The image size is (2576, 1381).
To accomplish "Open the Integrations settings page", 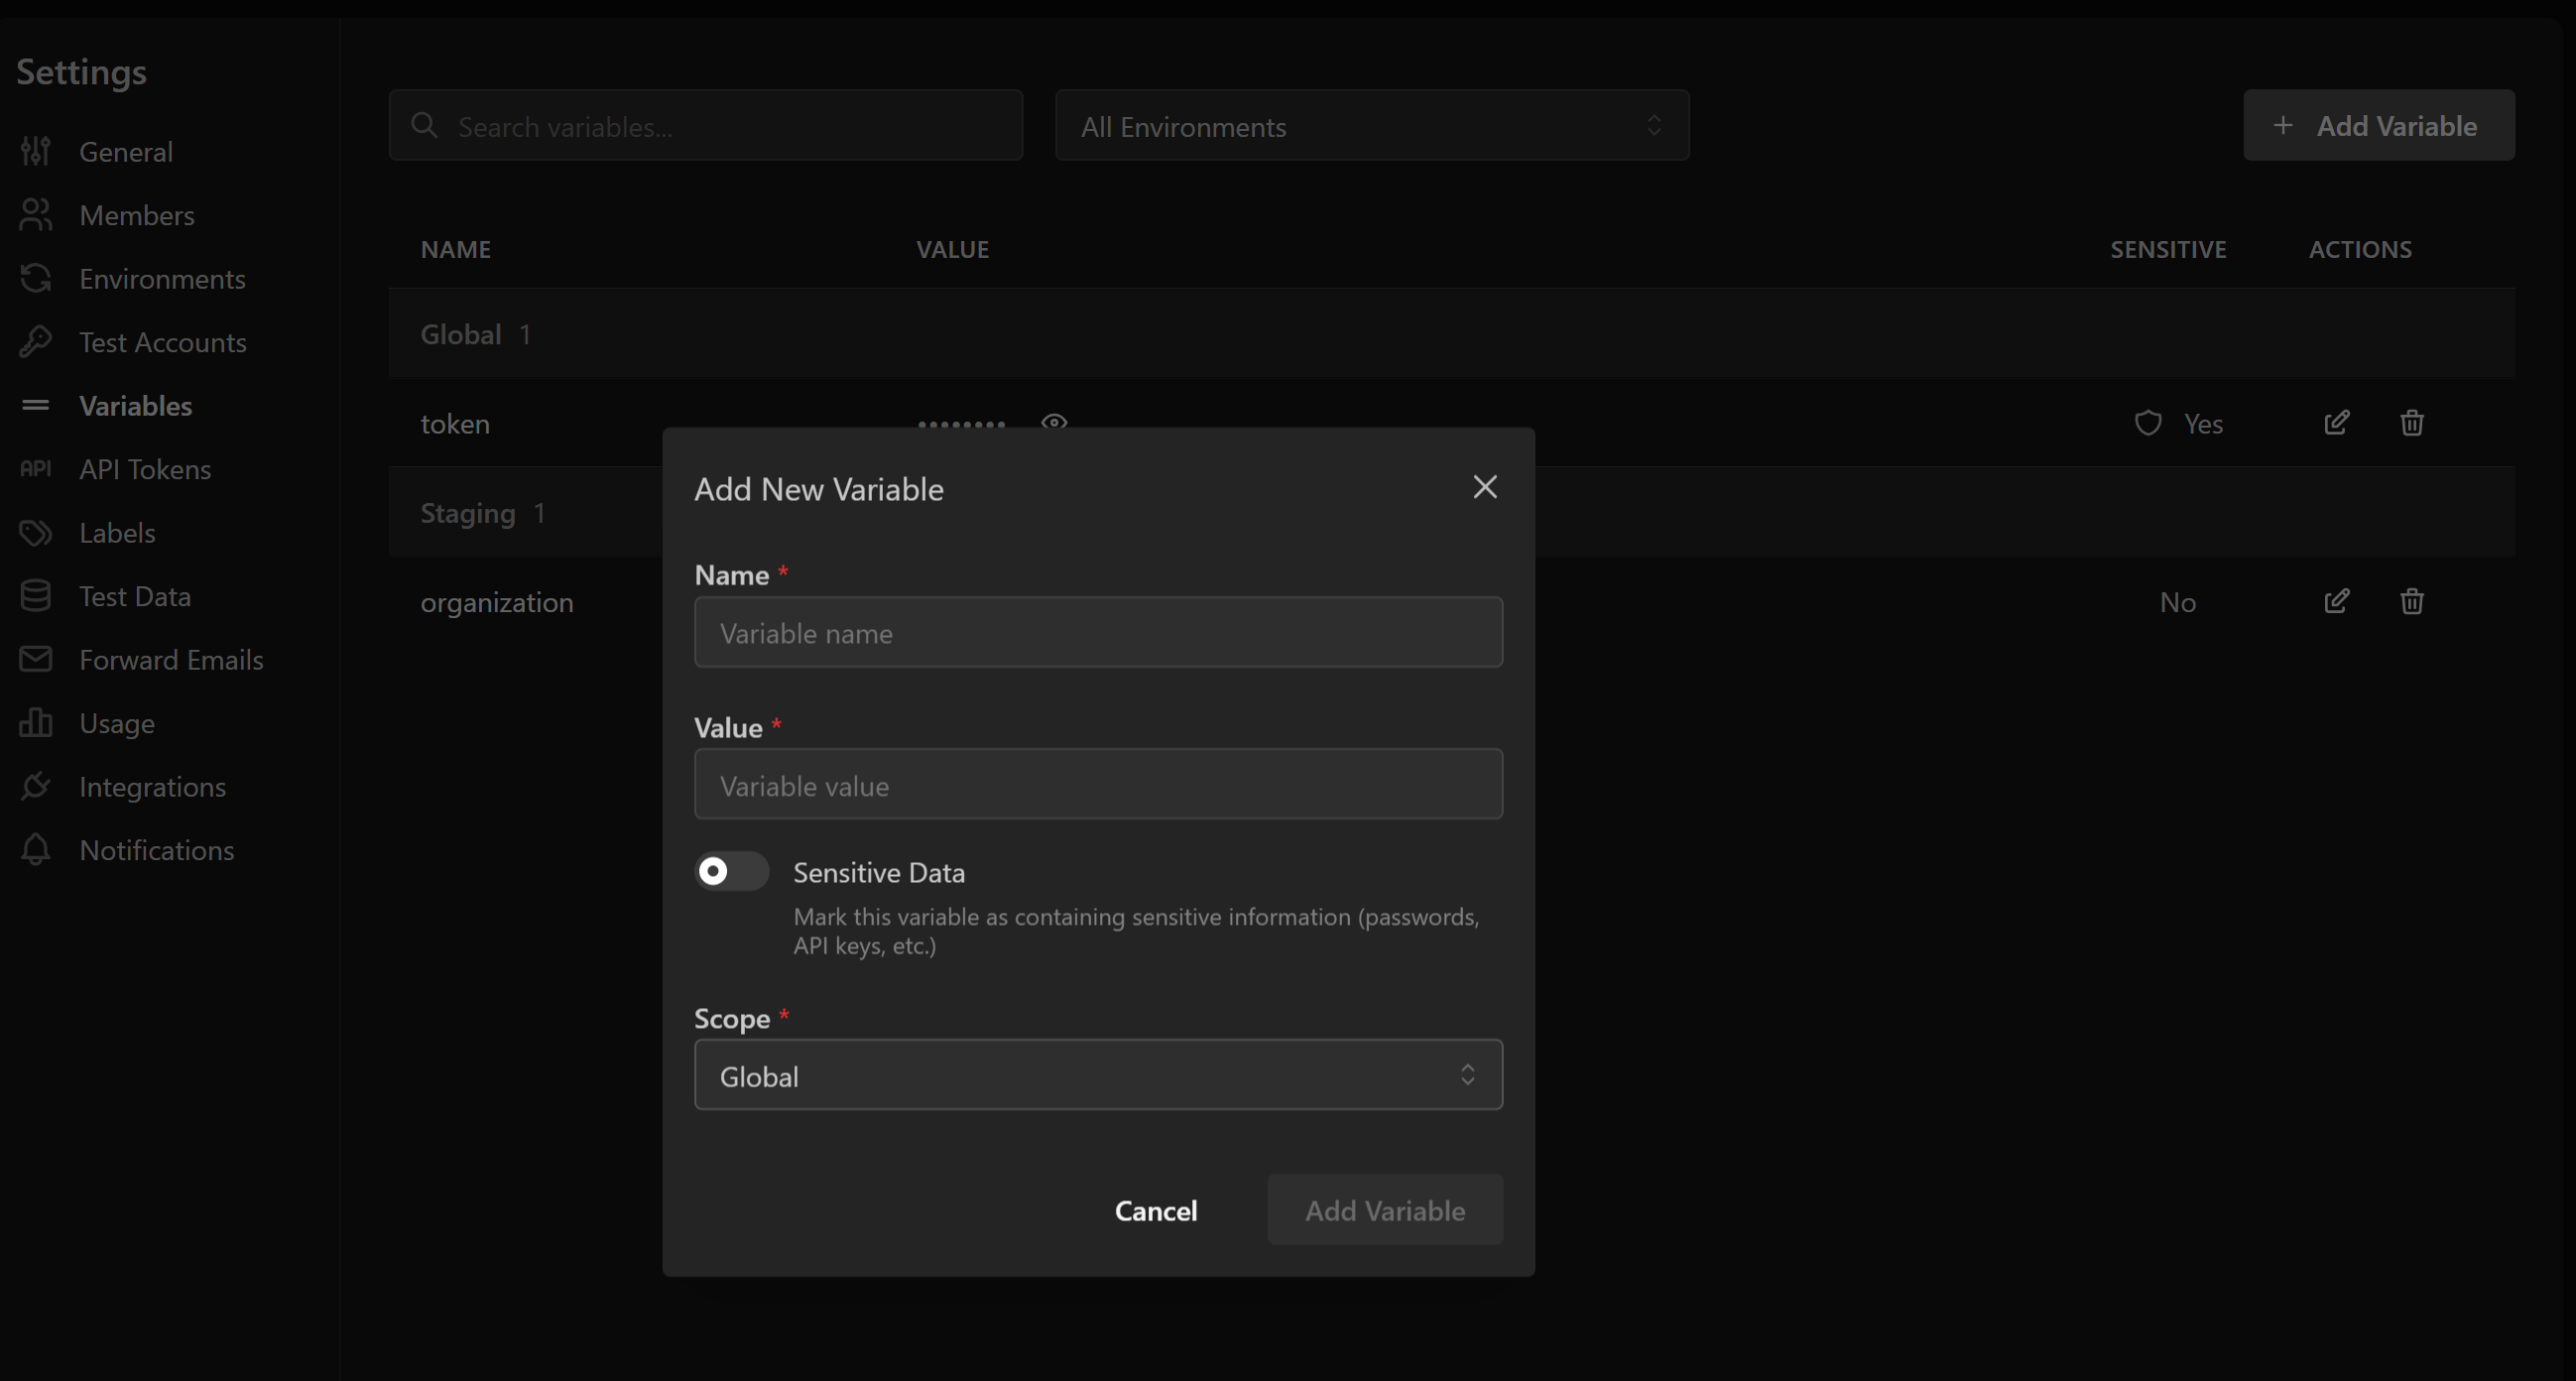I will (x=152, y=787).
